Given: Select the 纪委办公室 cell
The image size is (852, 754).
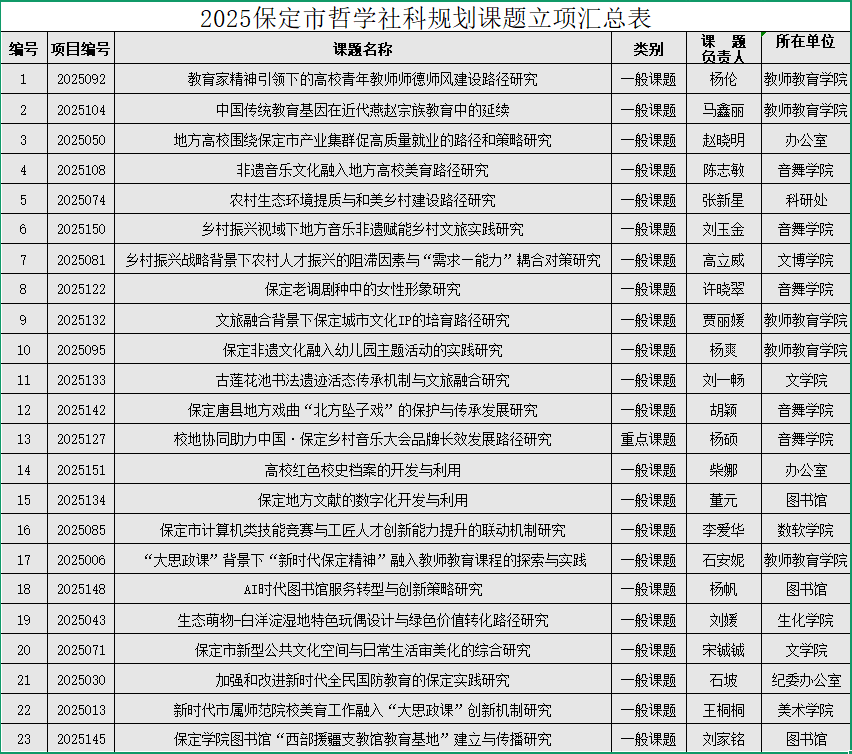Looking at the screenshot, I should coord(805,680).
